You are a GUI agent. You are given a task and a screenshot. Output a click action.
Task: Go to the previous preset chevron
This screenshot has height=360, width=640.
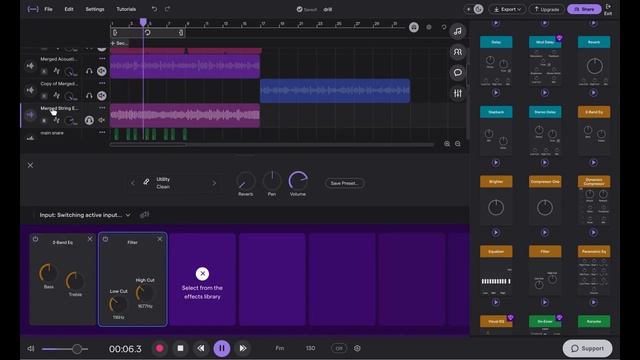[133, 183]
